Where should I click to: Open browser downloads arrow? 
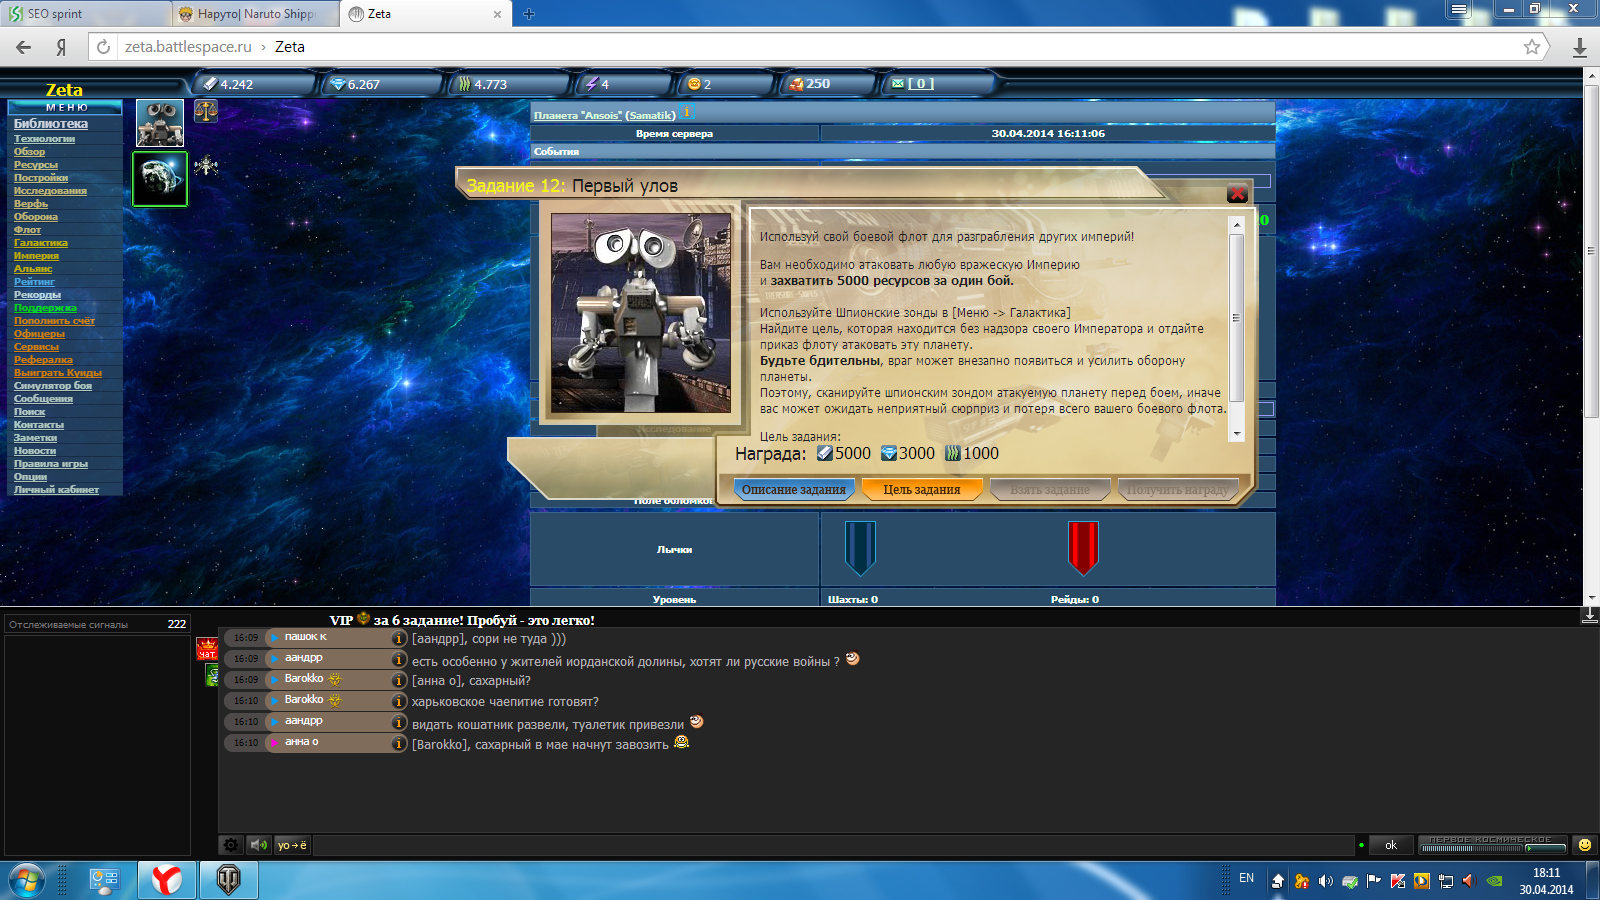[1580, 47]
